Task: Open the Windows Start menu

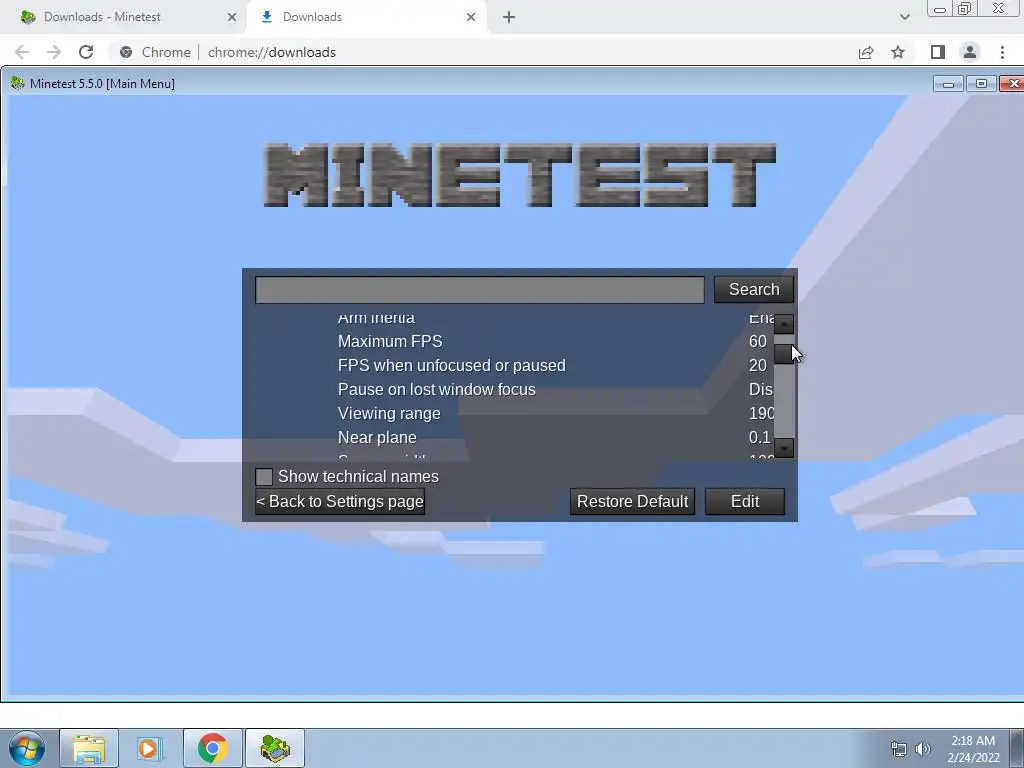Action: [x=27, y=748]
